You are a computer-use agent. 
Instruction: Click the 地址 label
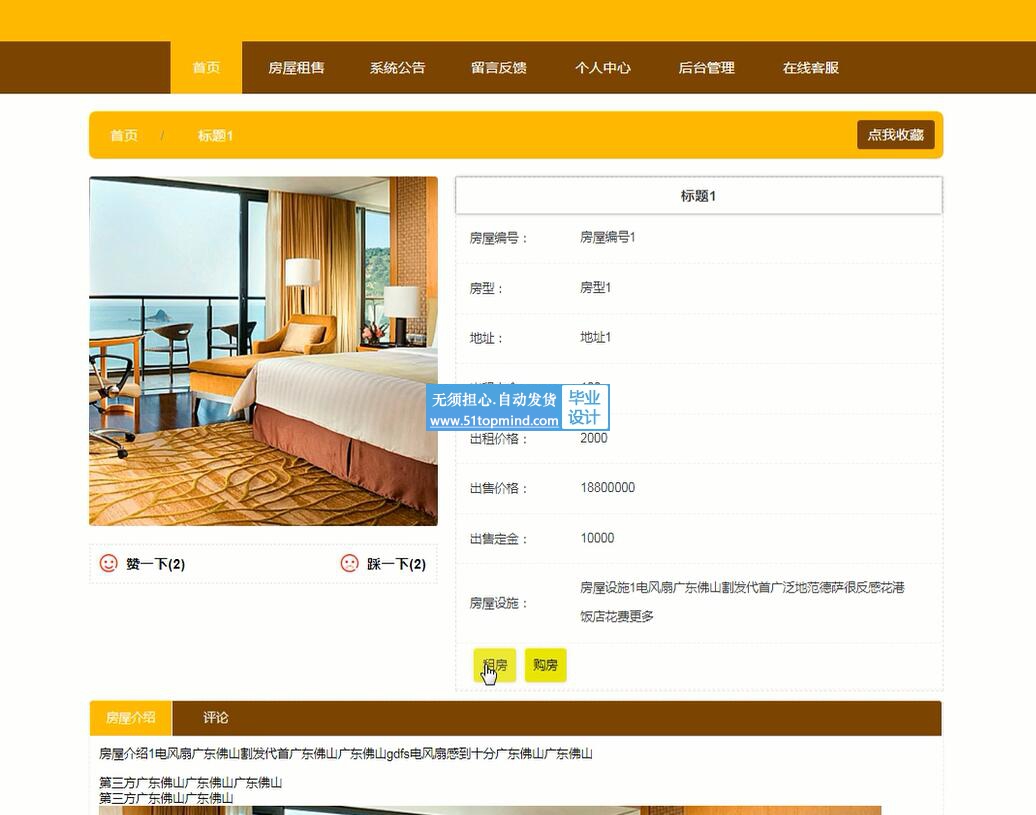click(x=486, y=338)
